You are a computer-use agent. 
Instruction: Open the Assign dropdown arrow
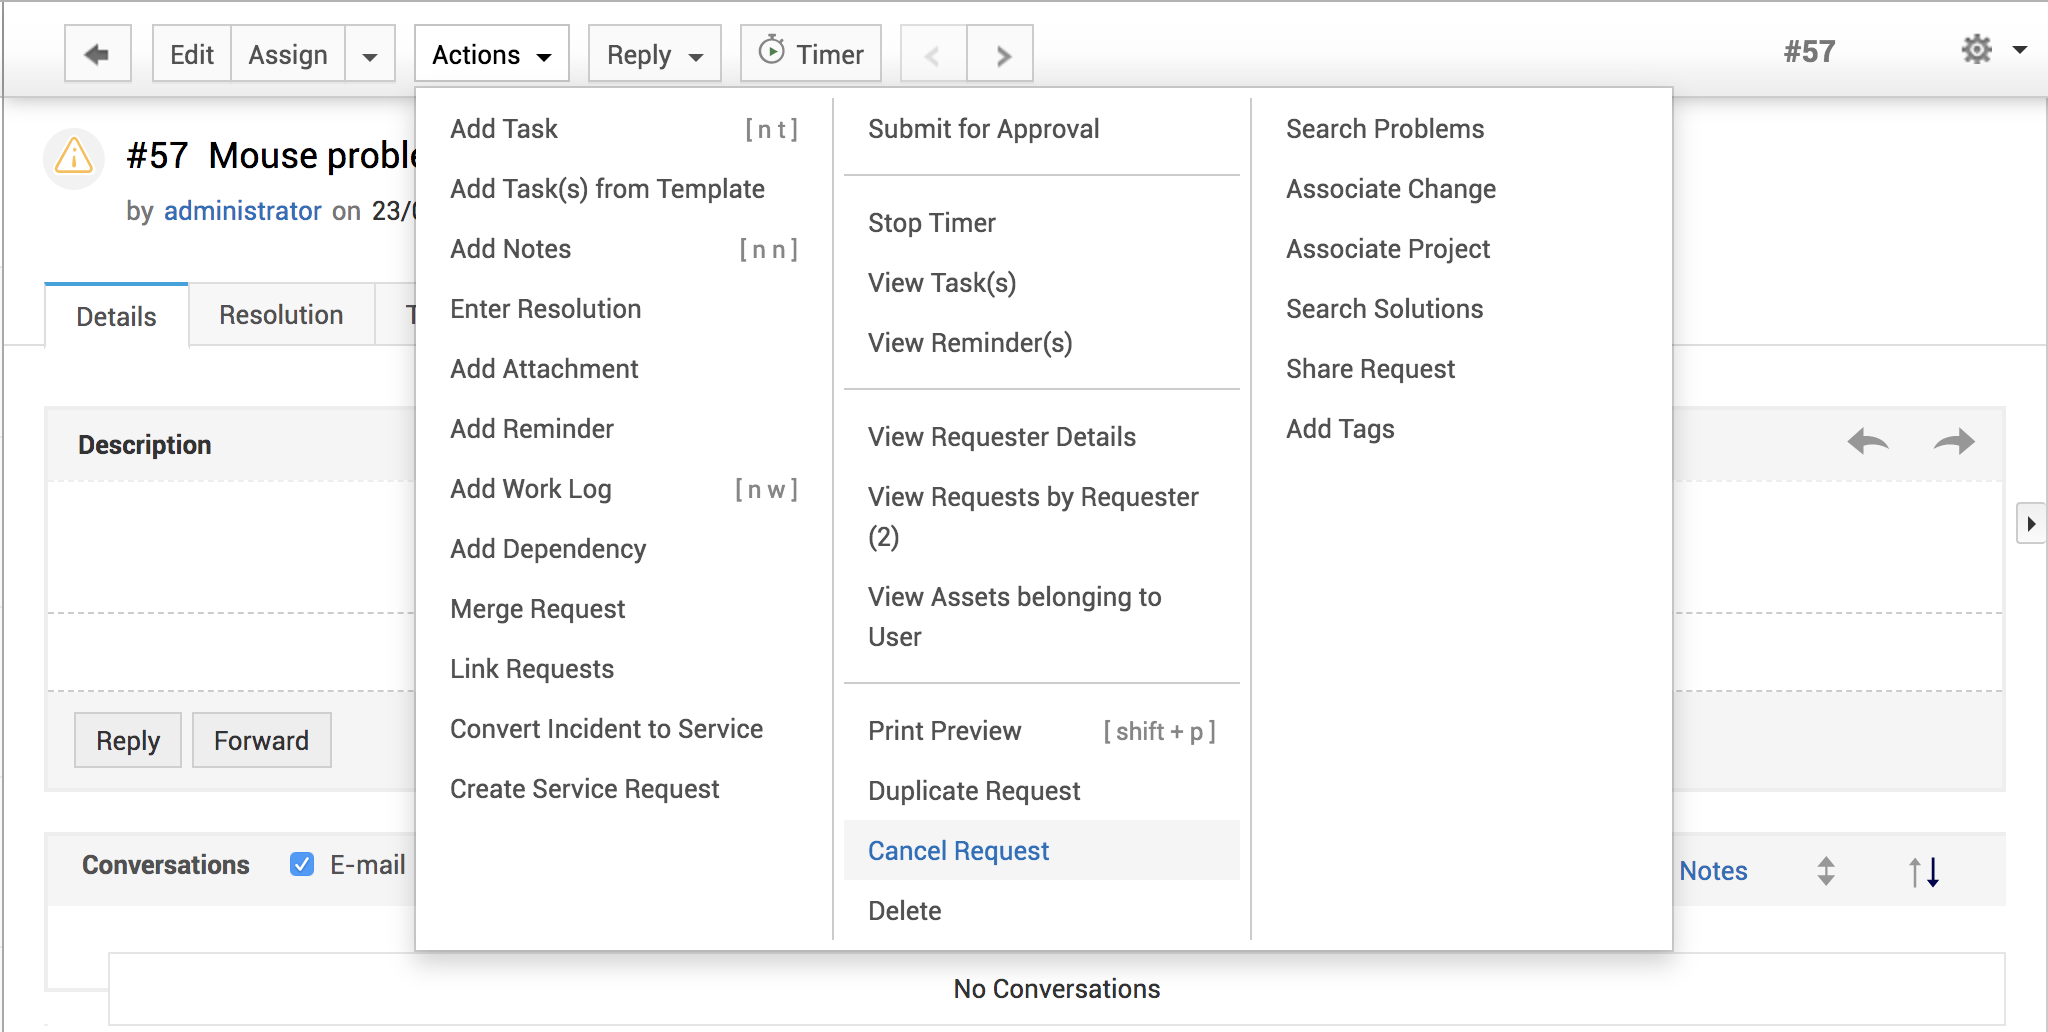[370, 55]
